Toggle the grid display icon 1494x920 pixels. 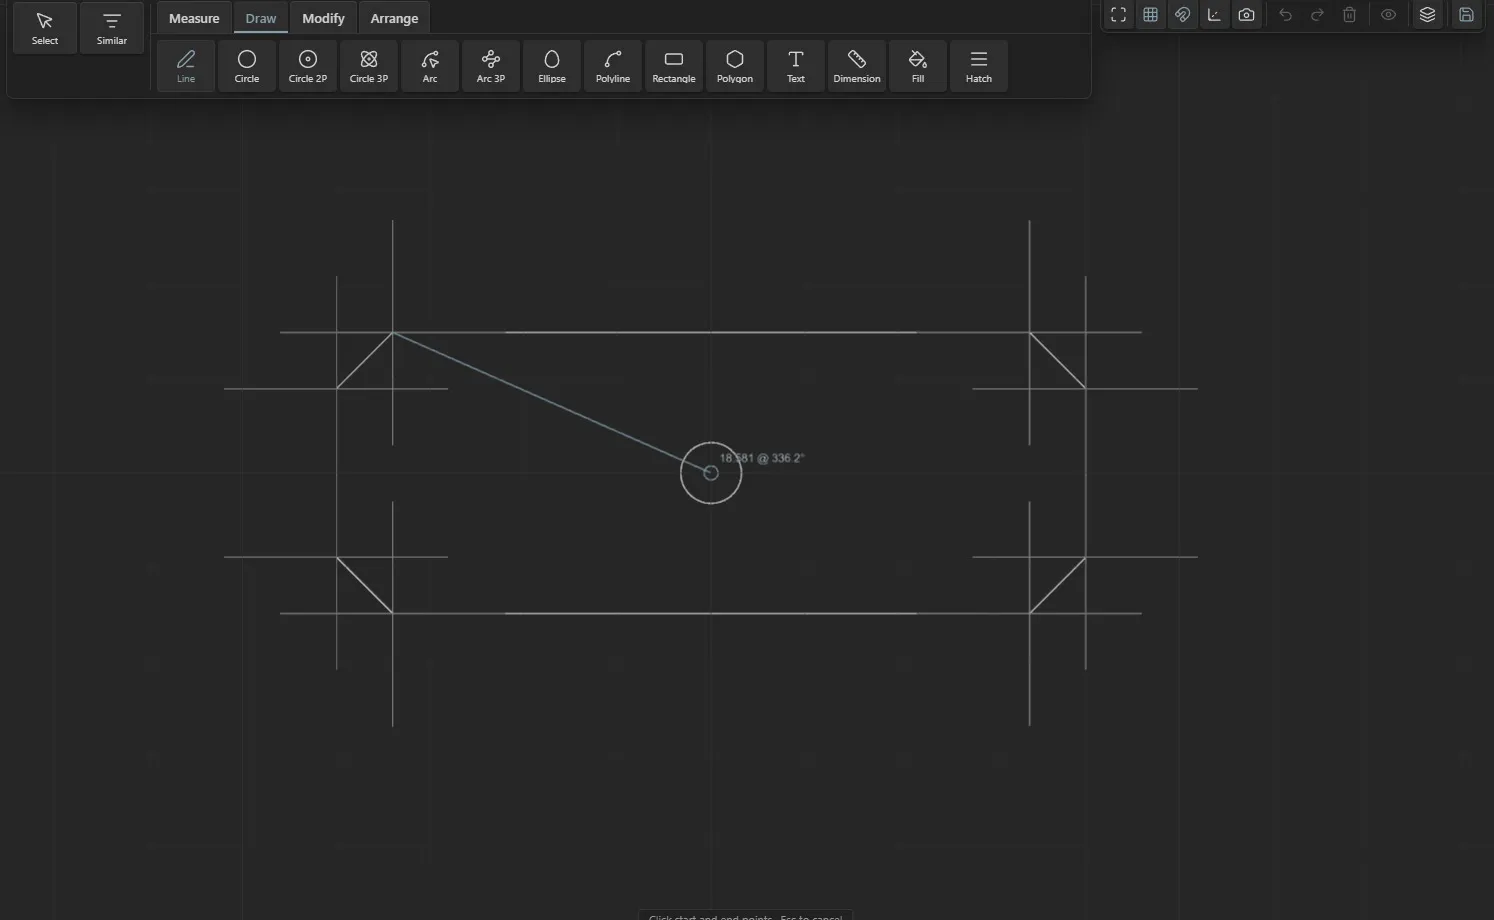tap(1151, 15)
